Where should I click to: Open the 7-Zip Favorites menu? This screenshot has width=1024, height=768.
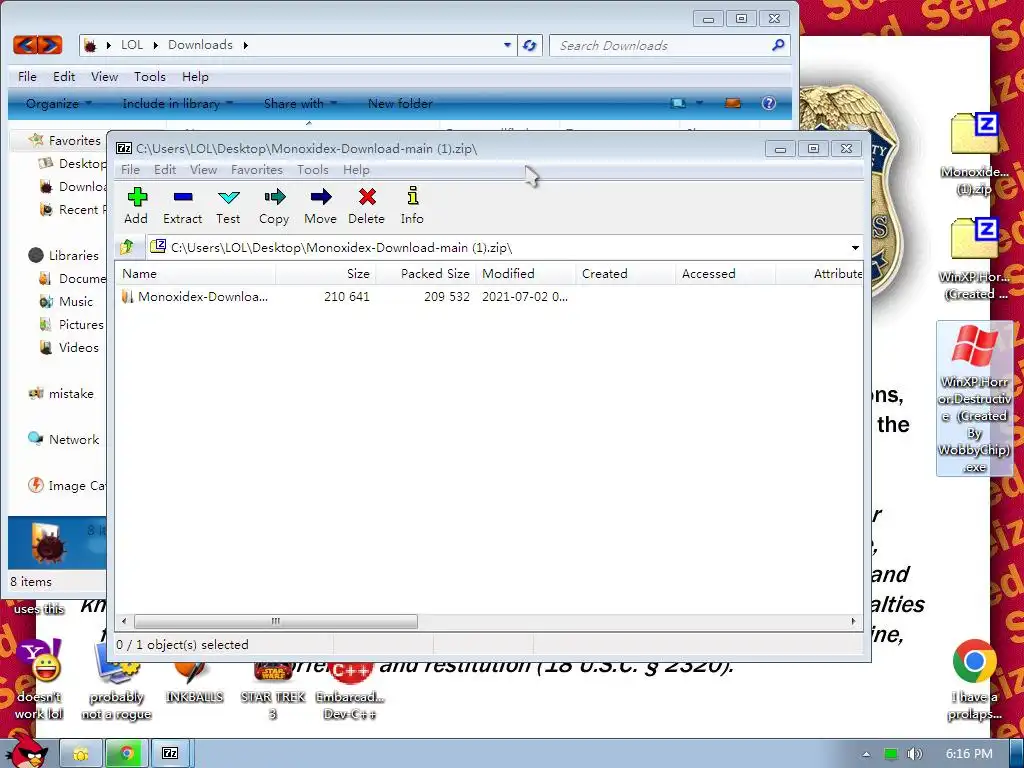257,170
